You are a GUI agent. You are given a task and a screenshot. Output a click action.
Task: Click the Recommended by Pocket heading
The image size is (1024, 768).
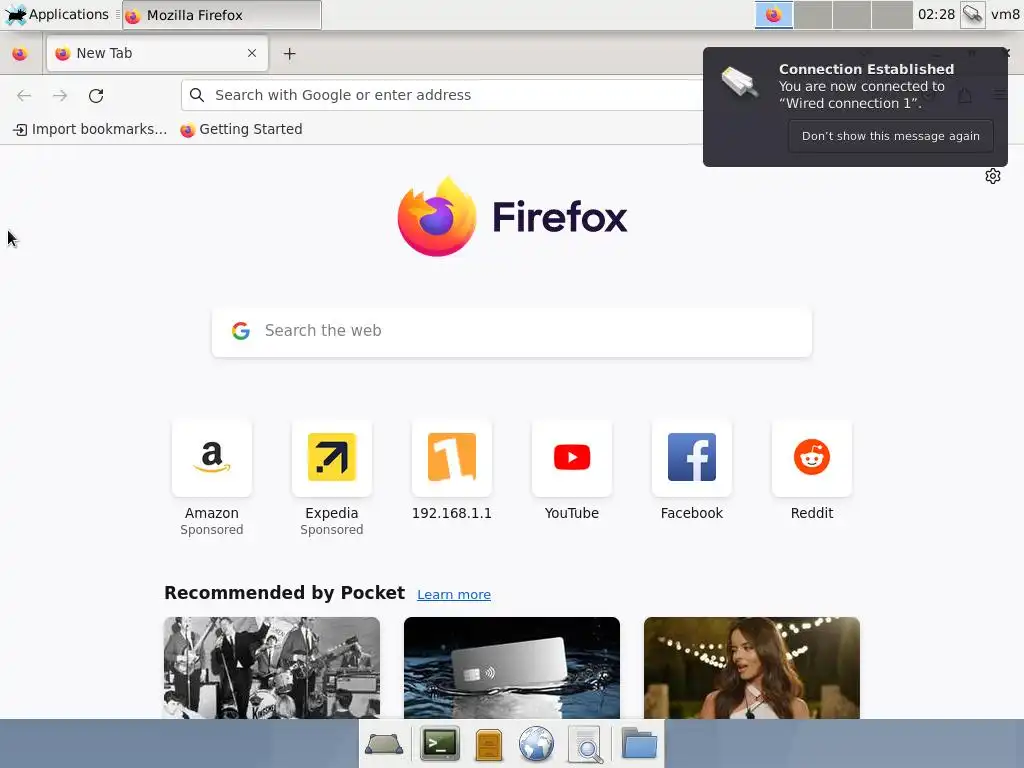[284, 592]
